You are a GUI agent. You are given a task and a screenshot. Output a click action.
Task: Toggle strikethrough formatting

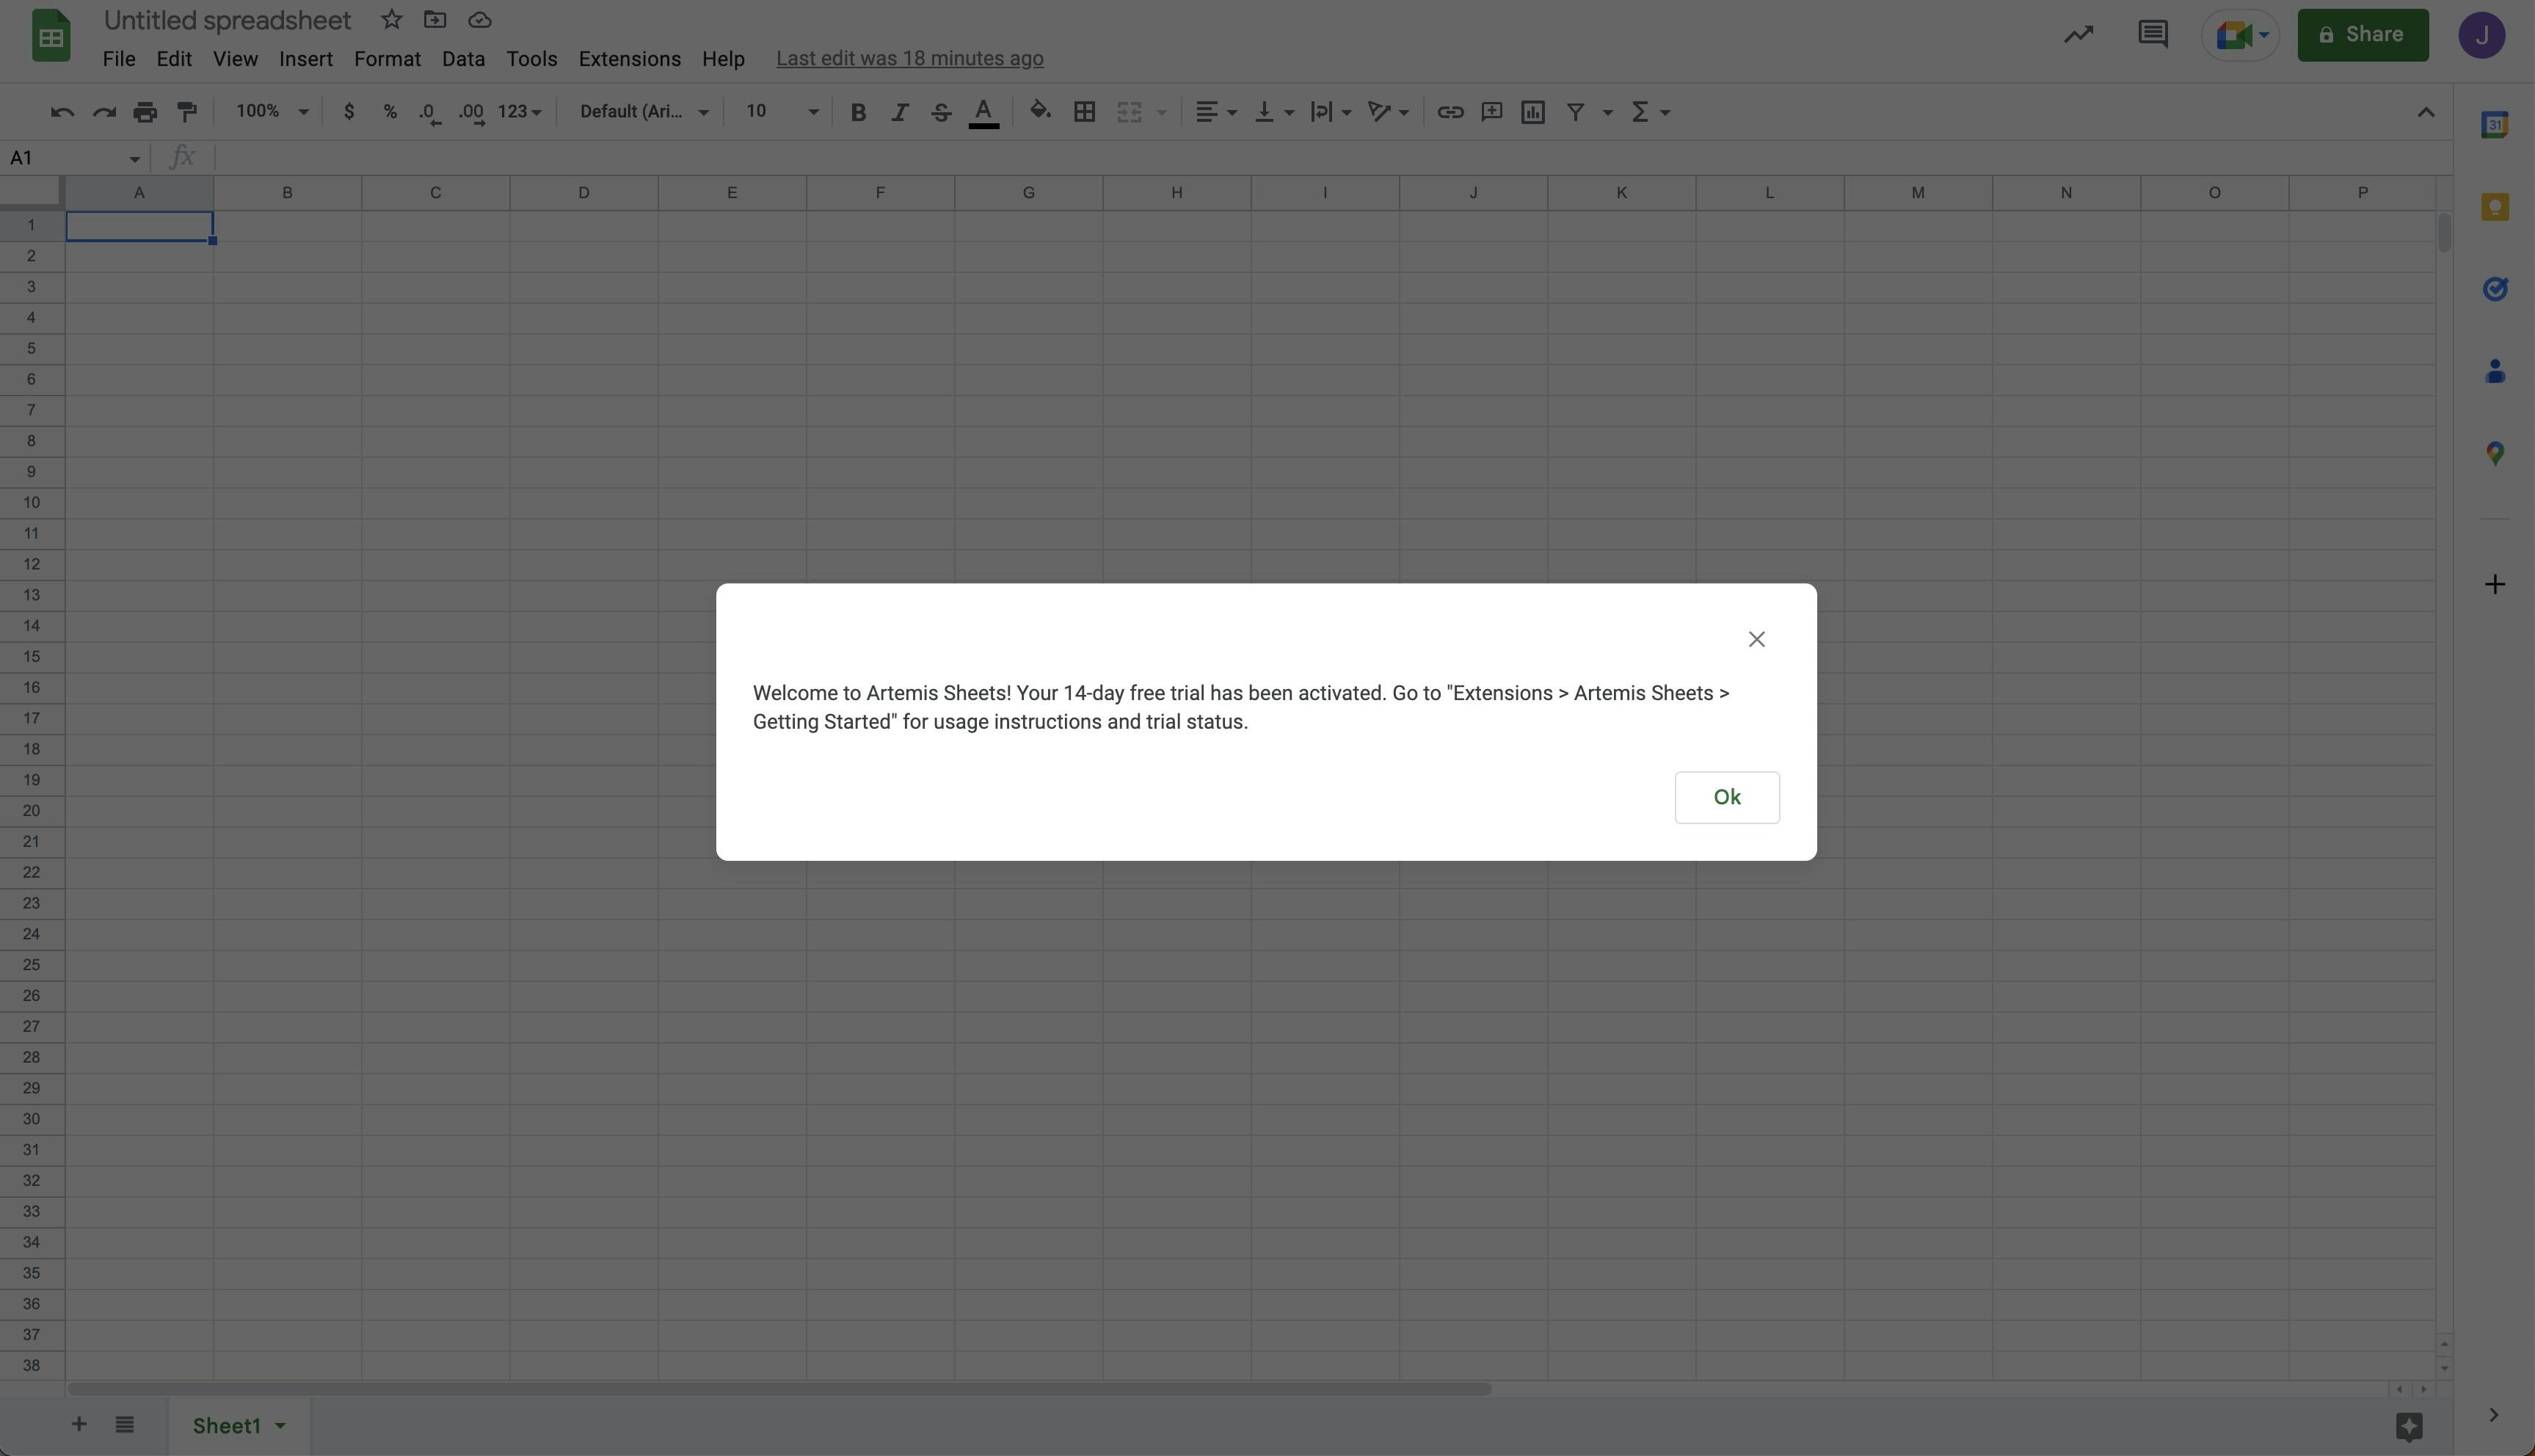pyautogui.click(x=940, y=112)
